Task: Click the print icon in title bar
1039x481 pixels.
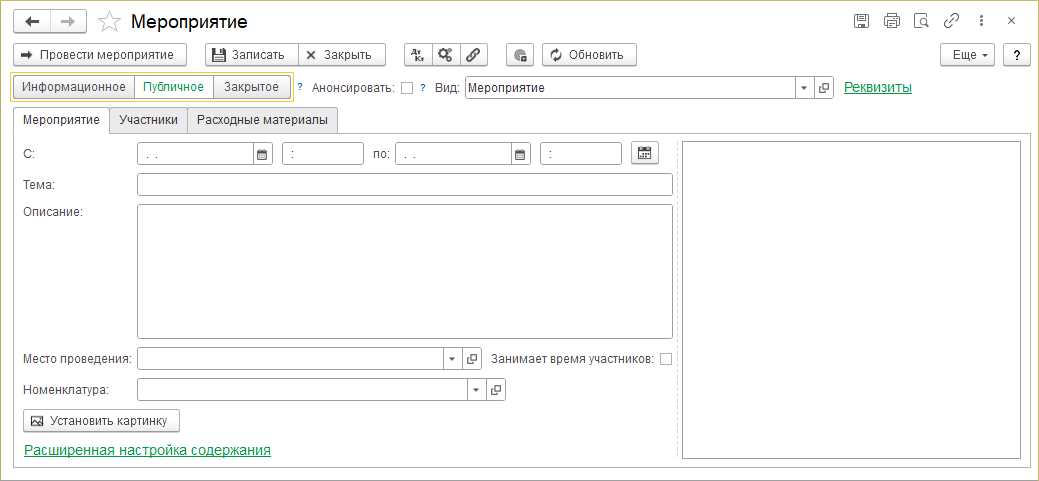Action: [892, 21]
